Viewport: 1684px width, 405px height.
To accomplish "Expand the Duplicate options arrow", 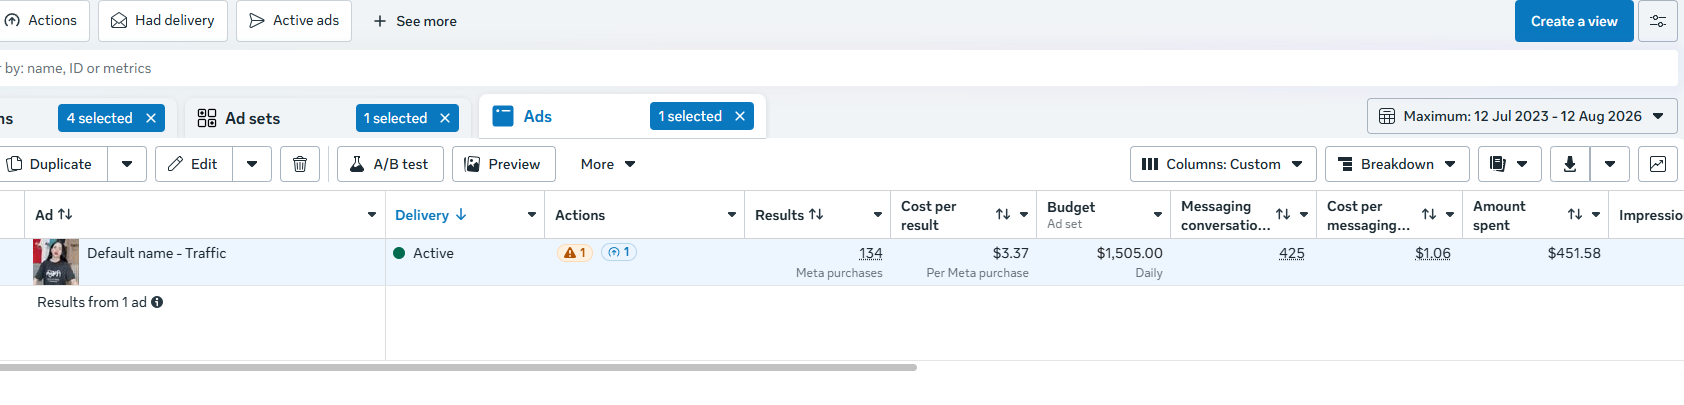I will (x=127, y=164).
